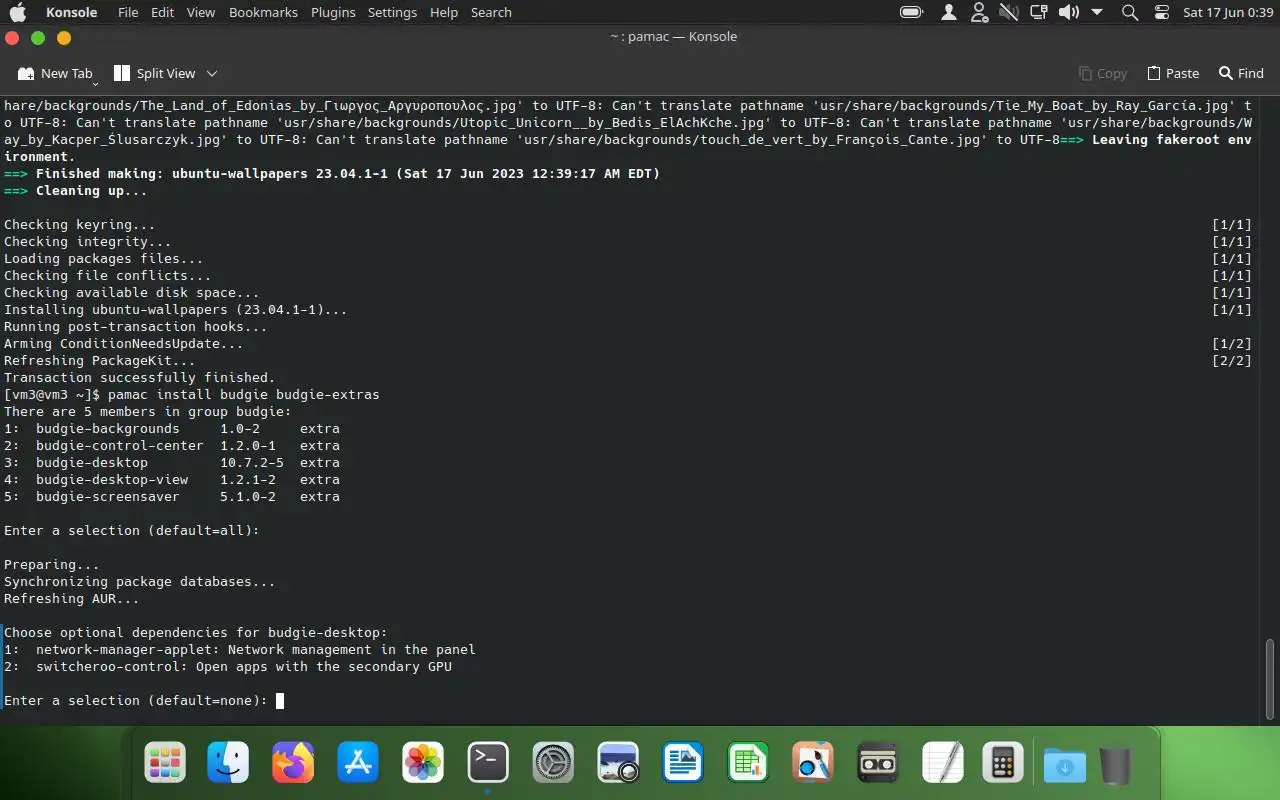Click the 'switcheroo-control' option line
Screen dimensions: 1280x800
pos(228,666)
